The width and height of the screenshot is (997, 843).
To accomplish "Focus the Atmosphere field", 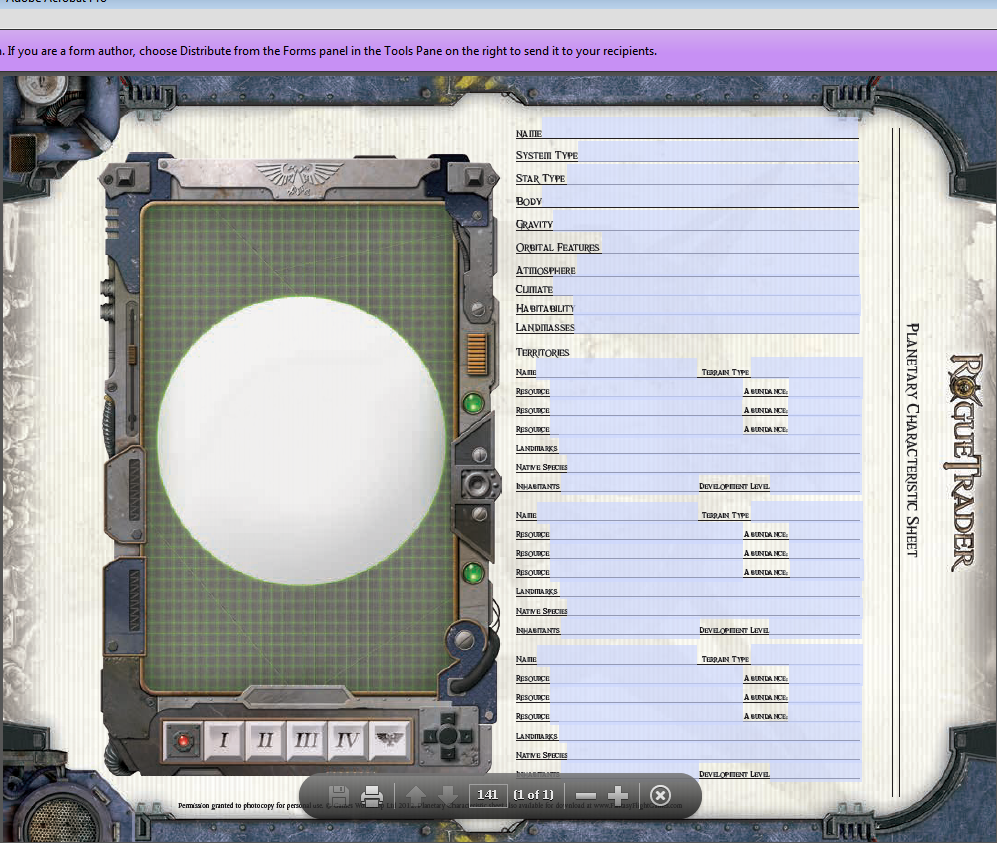I will (717, 266).
